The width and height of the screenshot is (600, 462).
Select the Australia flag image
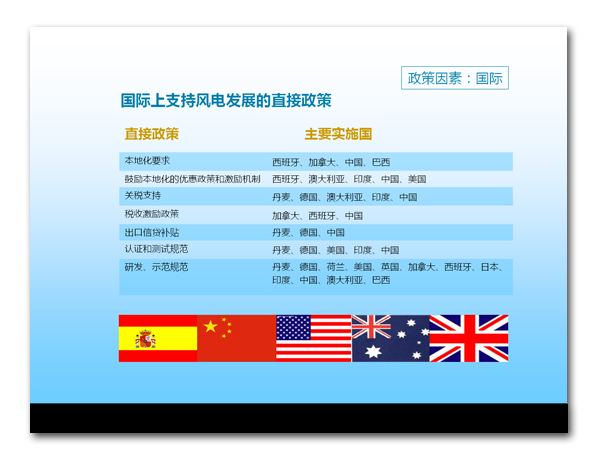(390, 338)
